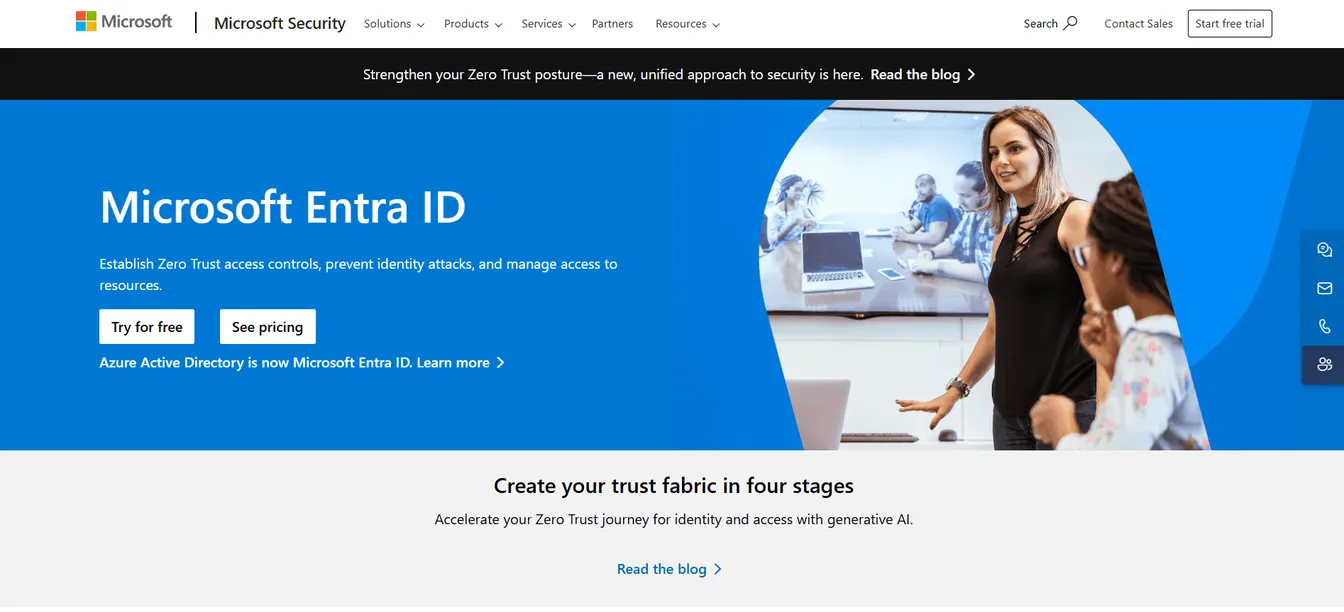1344x612 pixels.
Task: Click the email envelope icon in side panel
Action: point(1324,288)
